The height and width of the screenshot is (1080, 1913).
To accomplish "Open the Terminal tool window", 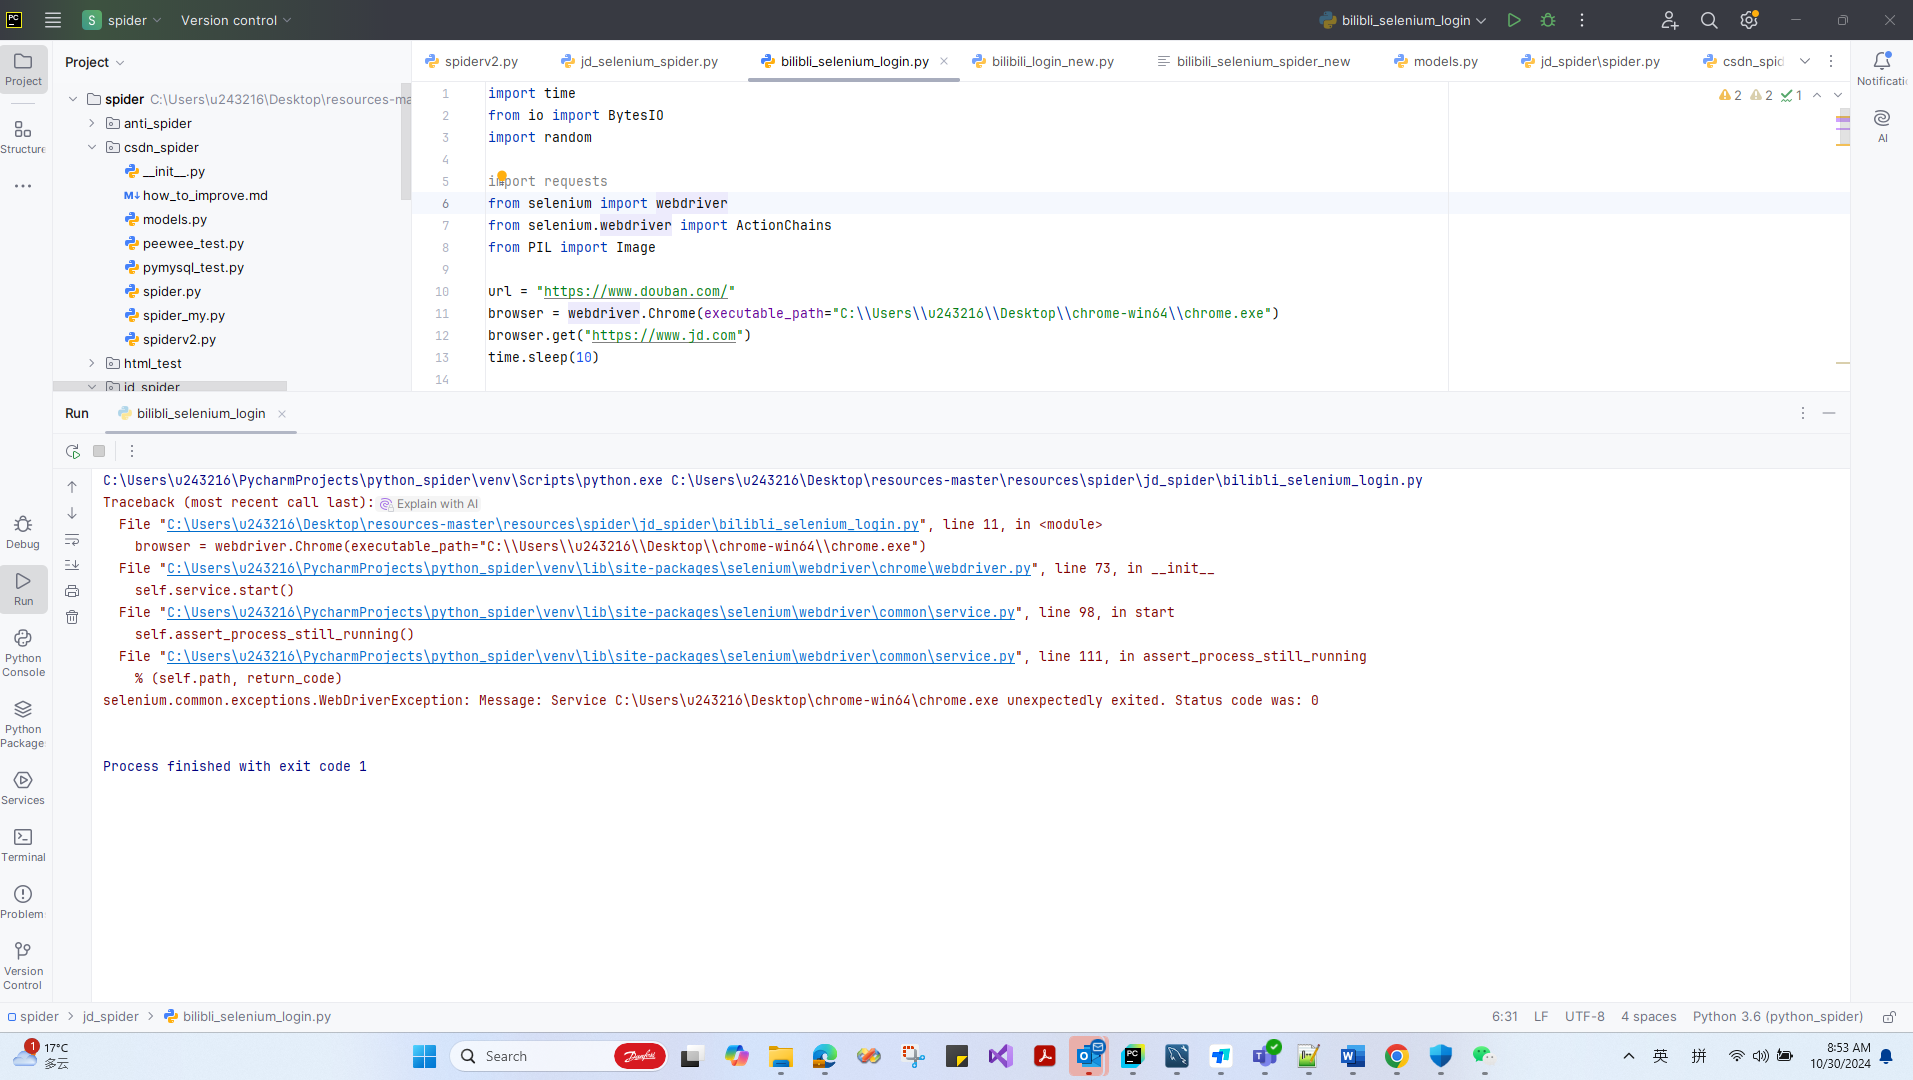I will [23, 845].
